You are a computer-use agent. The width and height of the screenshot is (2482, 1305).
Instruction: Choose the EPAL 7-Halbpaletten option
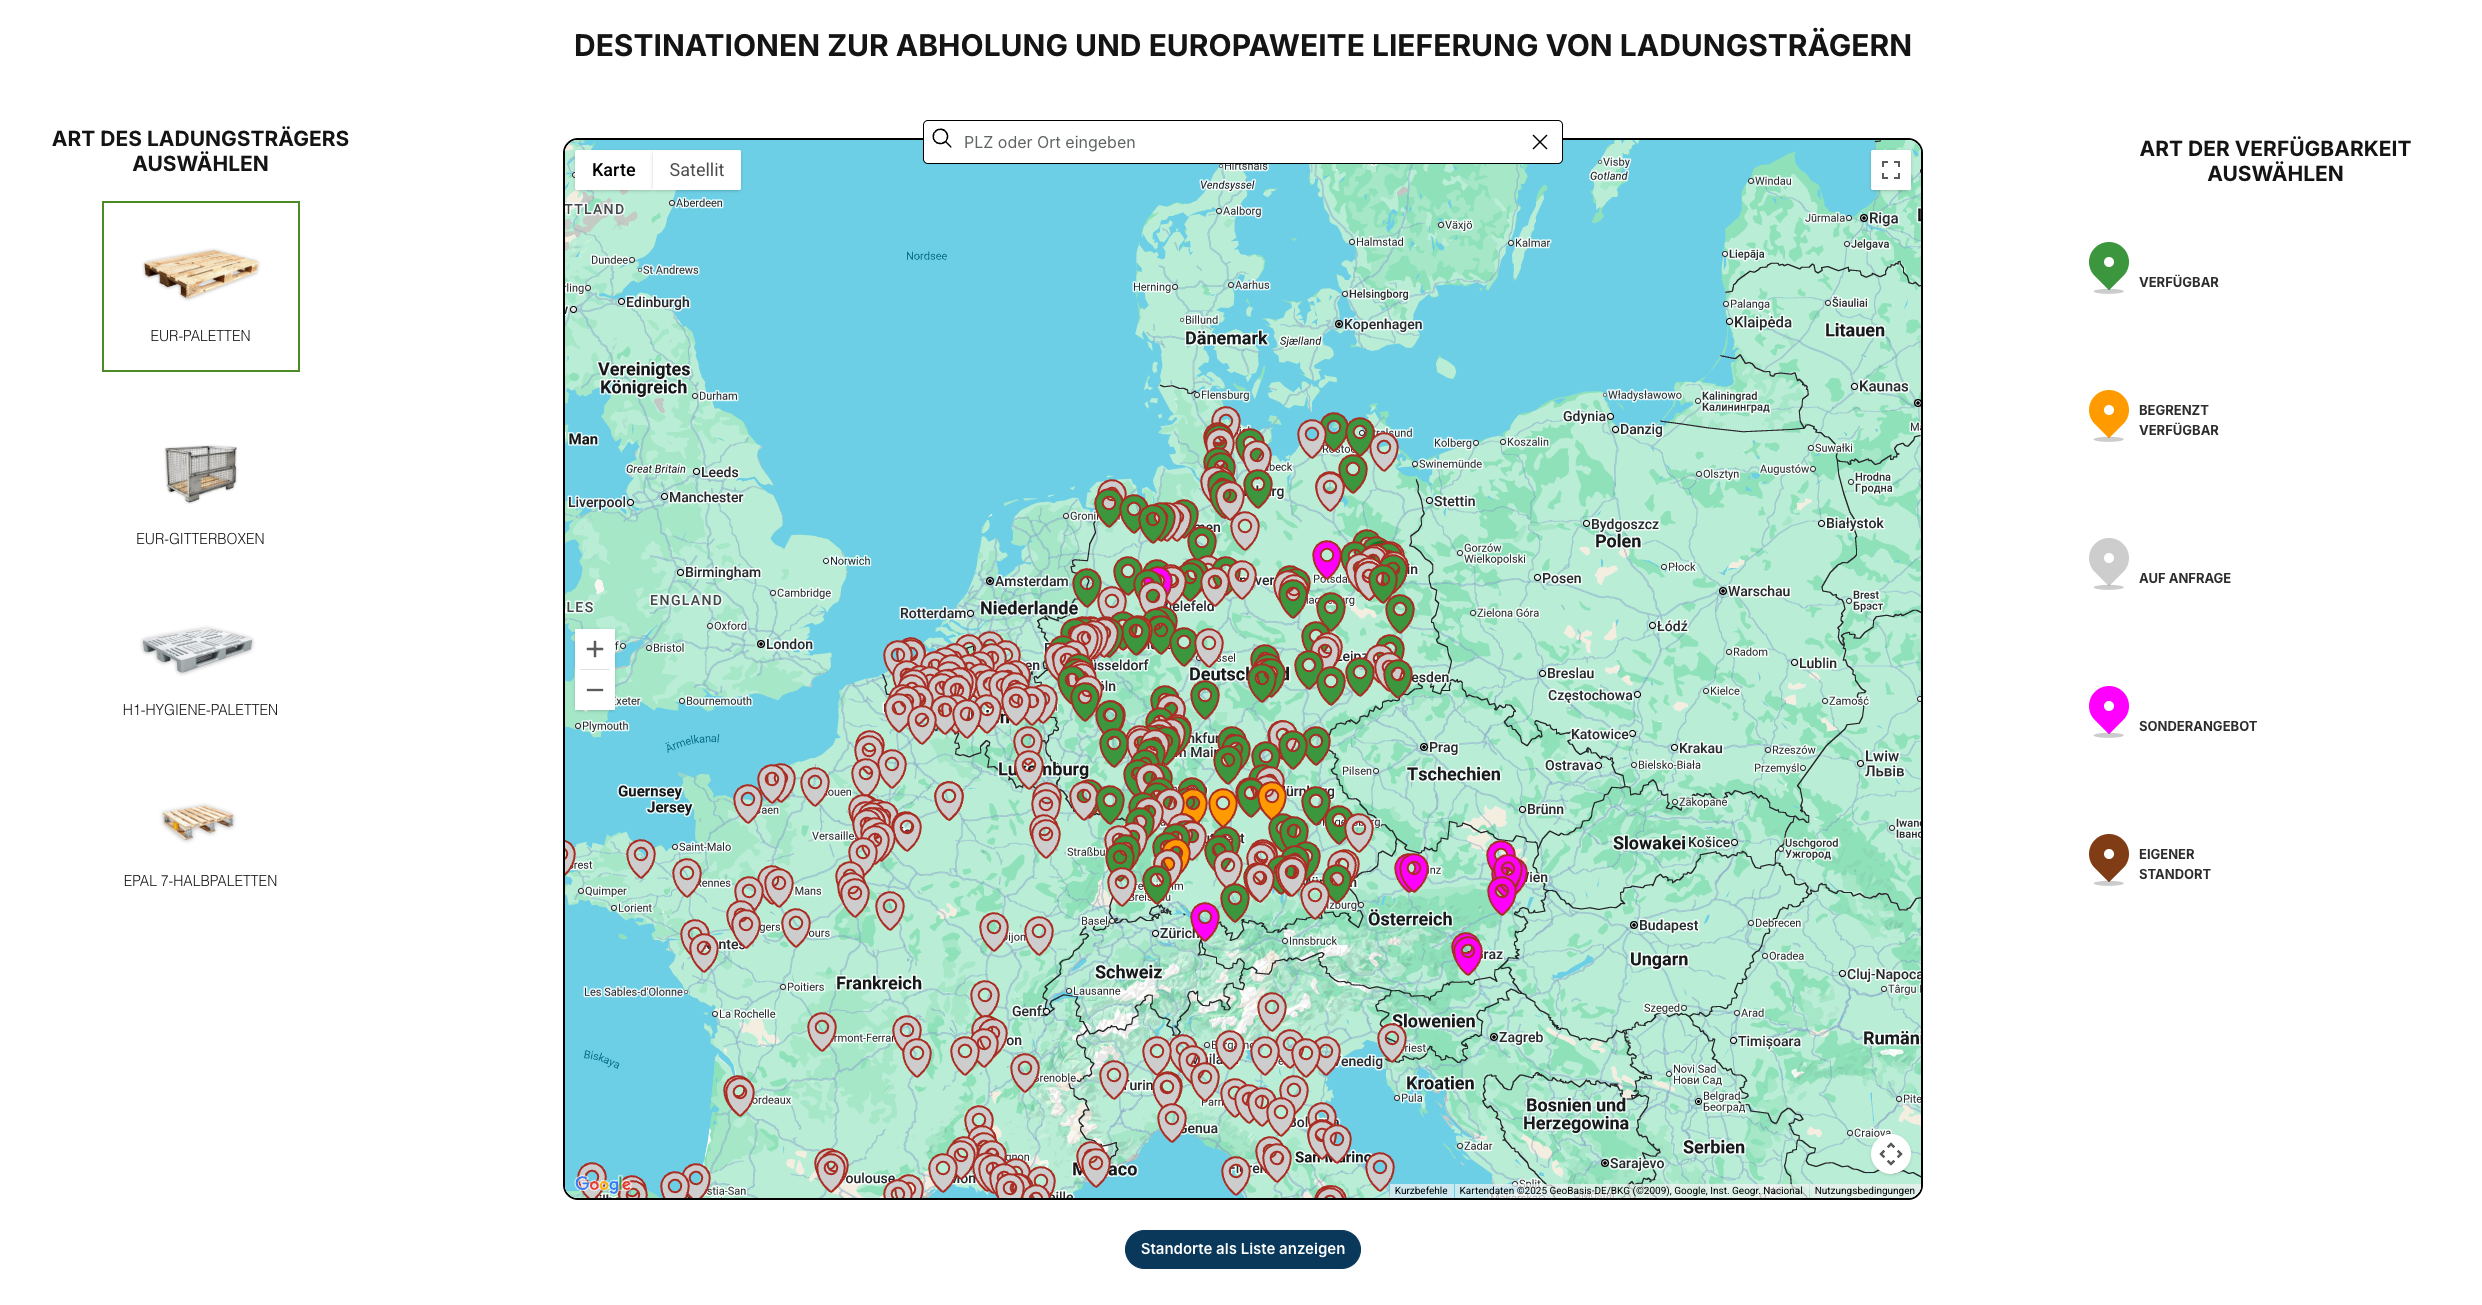click(201, 840)
